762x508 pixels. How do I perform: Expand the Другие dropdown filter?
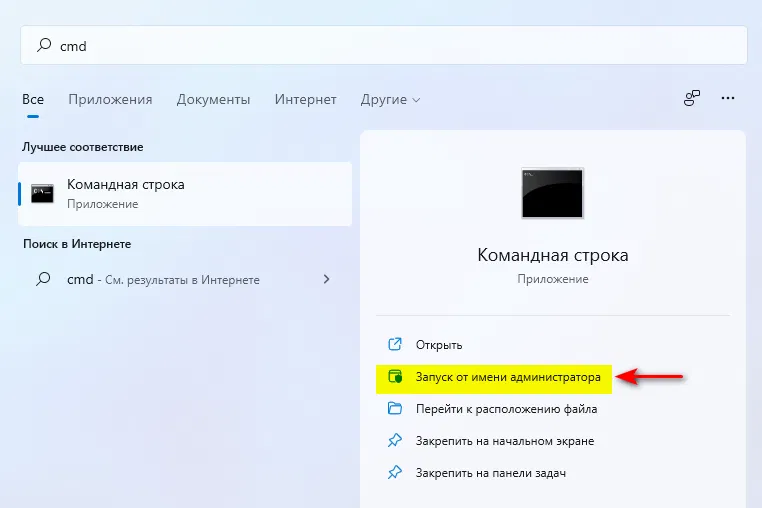point(390,100)
